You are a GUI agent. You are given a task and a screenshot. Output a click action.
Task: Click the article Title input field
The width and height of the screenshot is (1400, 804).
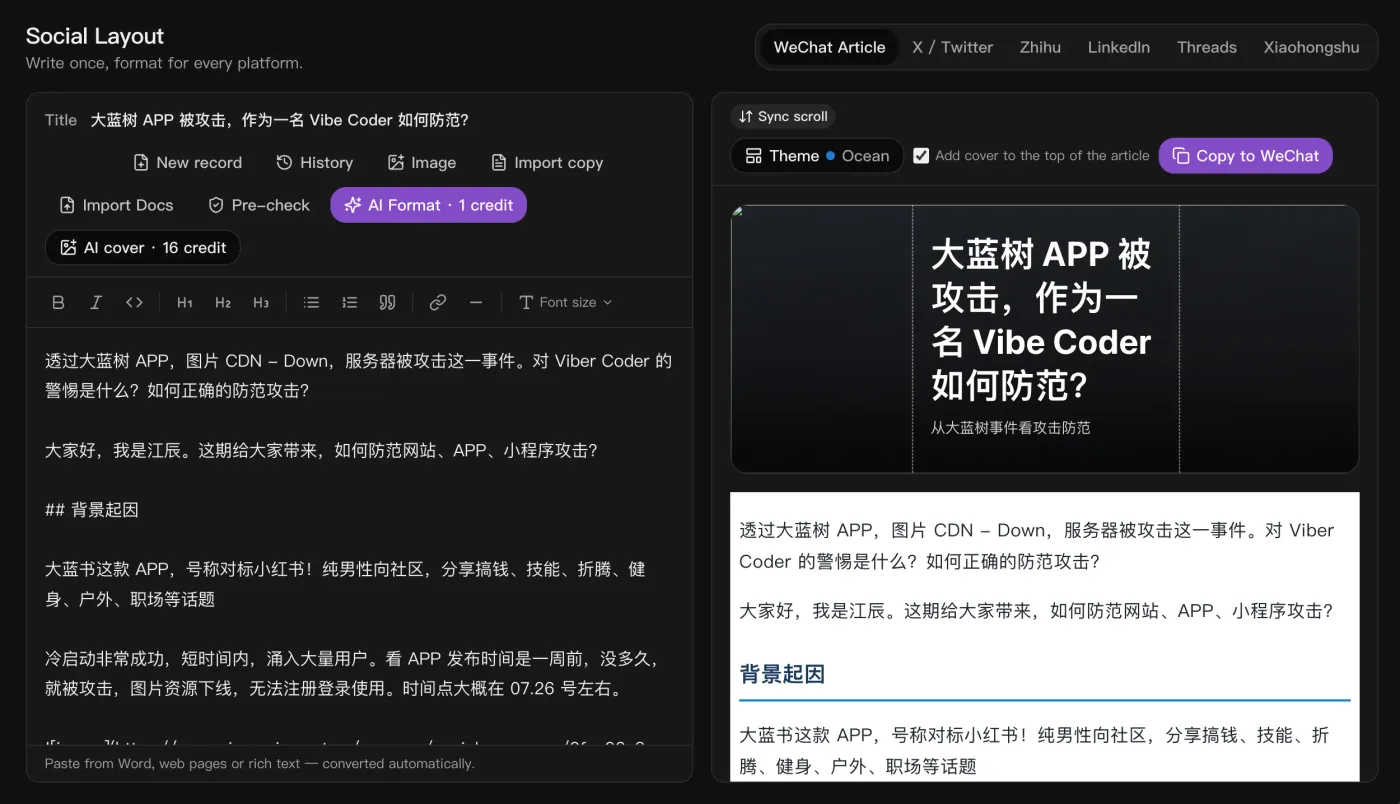click(x=383, y=120)
